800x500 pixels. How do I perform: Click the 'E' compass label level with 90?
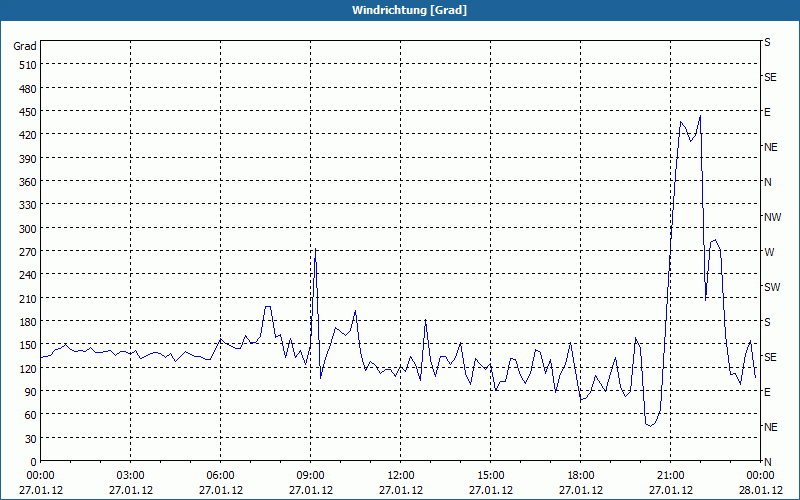click(x=767, y=392)
